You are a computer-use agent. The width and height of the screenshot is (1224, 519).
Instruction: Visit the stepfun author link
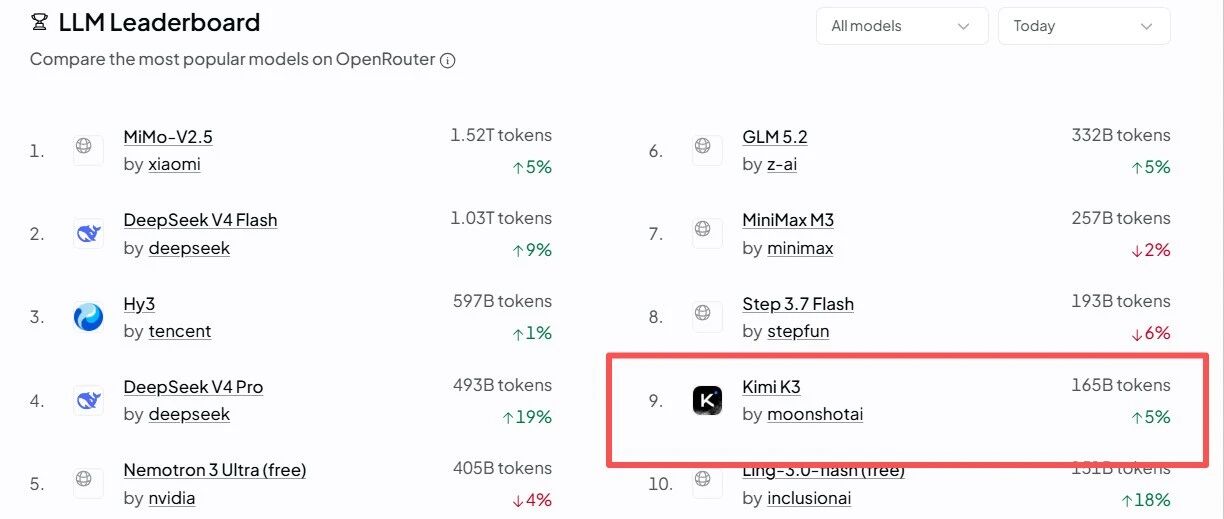click(x=798, y=331)
